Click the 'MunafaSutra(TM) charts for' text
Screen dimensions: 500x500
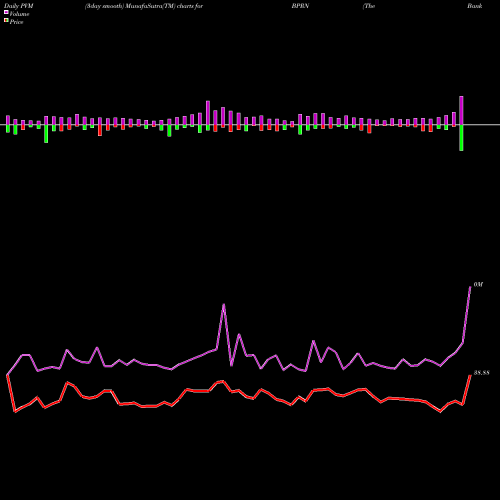(164, 6)
